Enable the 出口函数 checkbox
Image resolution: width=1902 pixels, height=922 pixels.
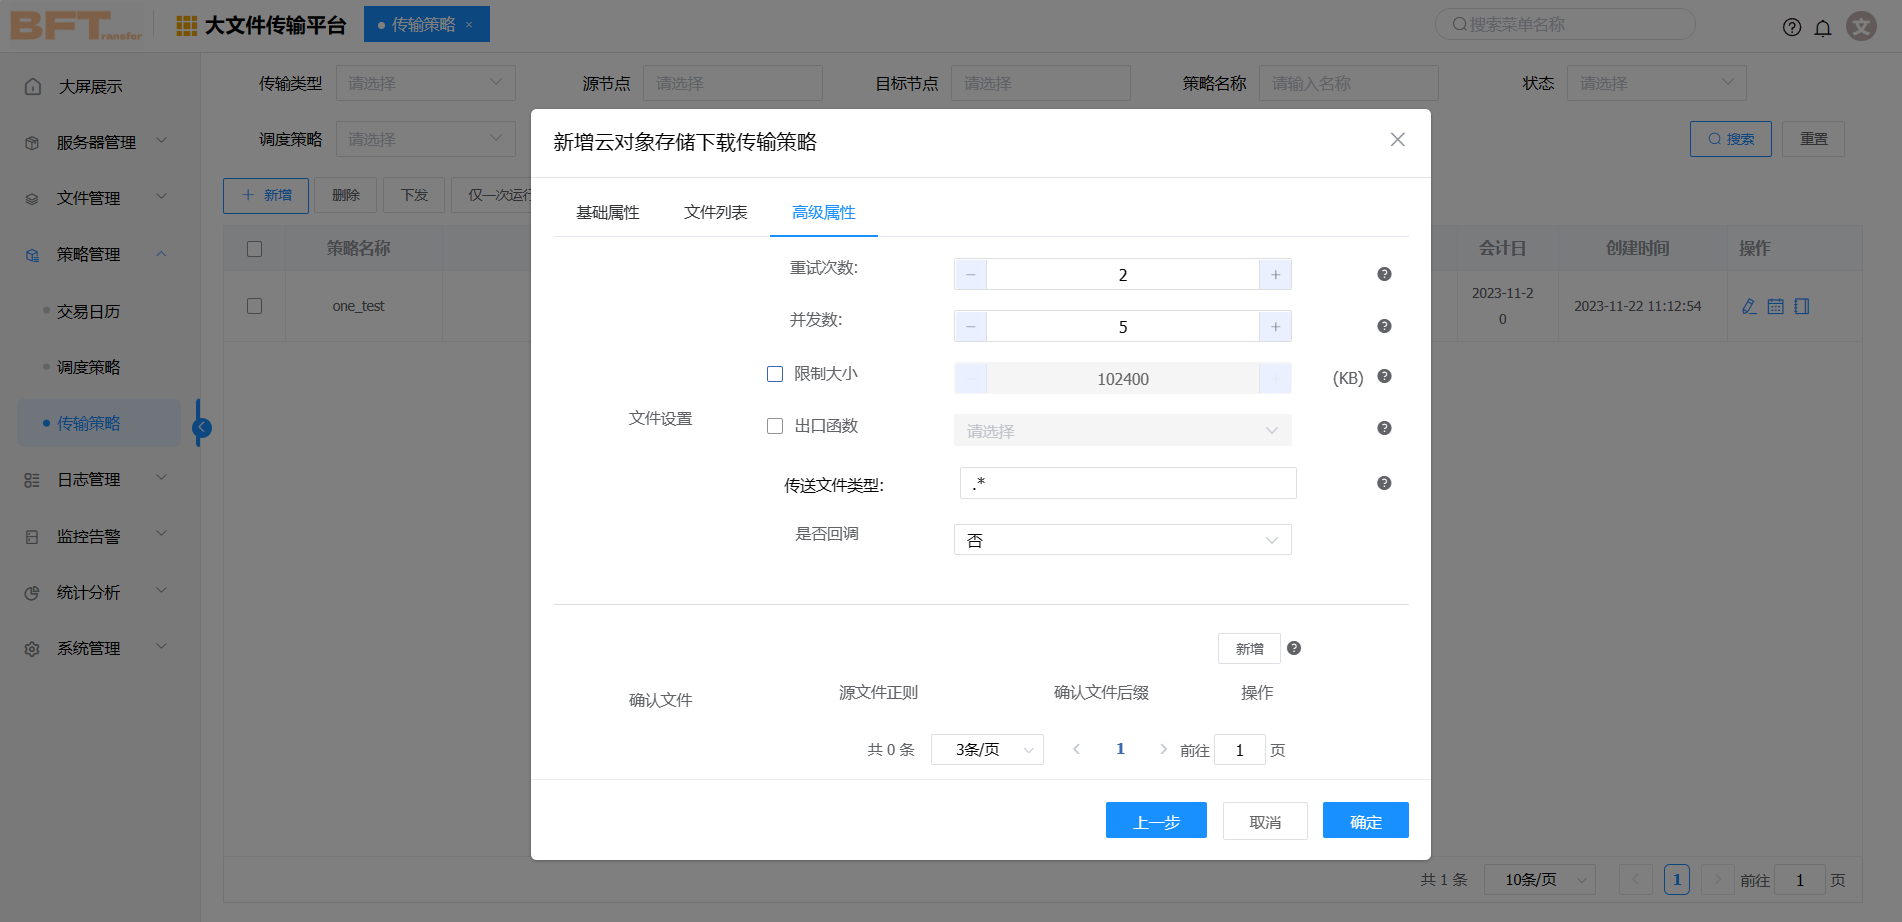[775, 426]
